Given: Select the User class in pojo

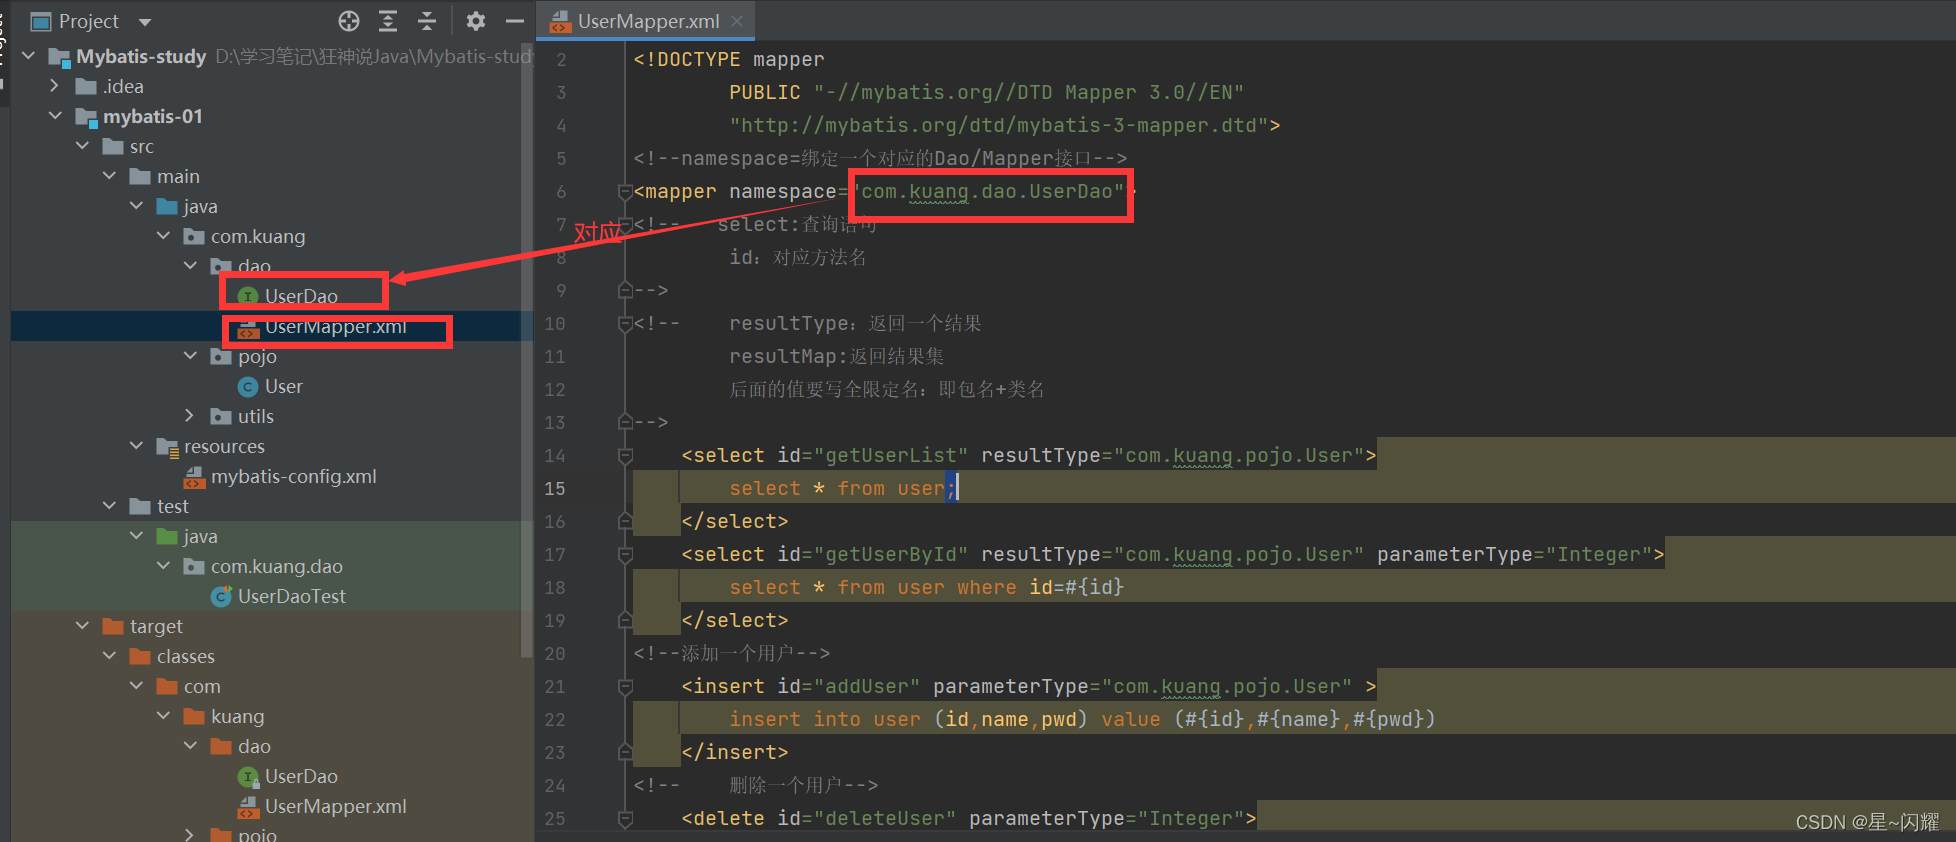Looking at the screenshot, I should [283, 386].
